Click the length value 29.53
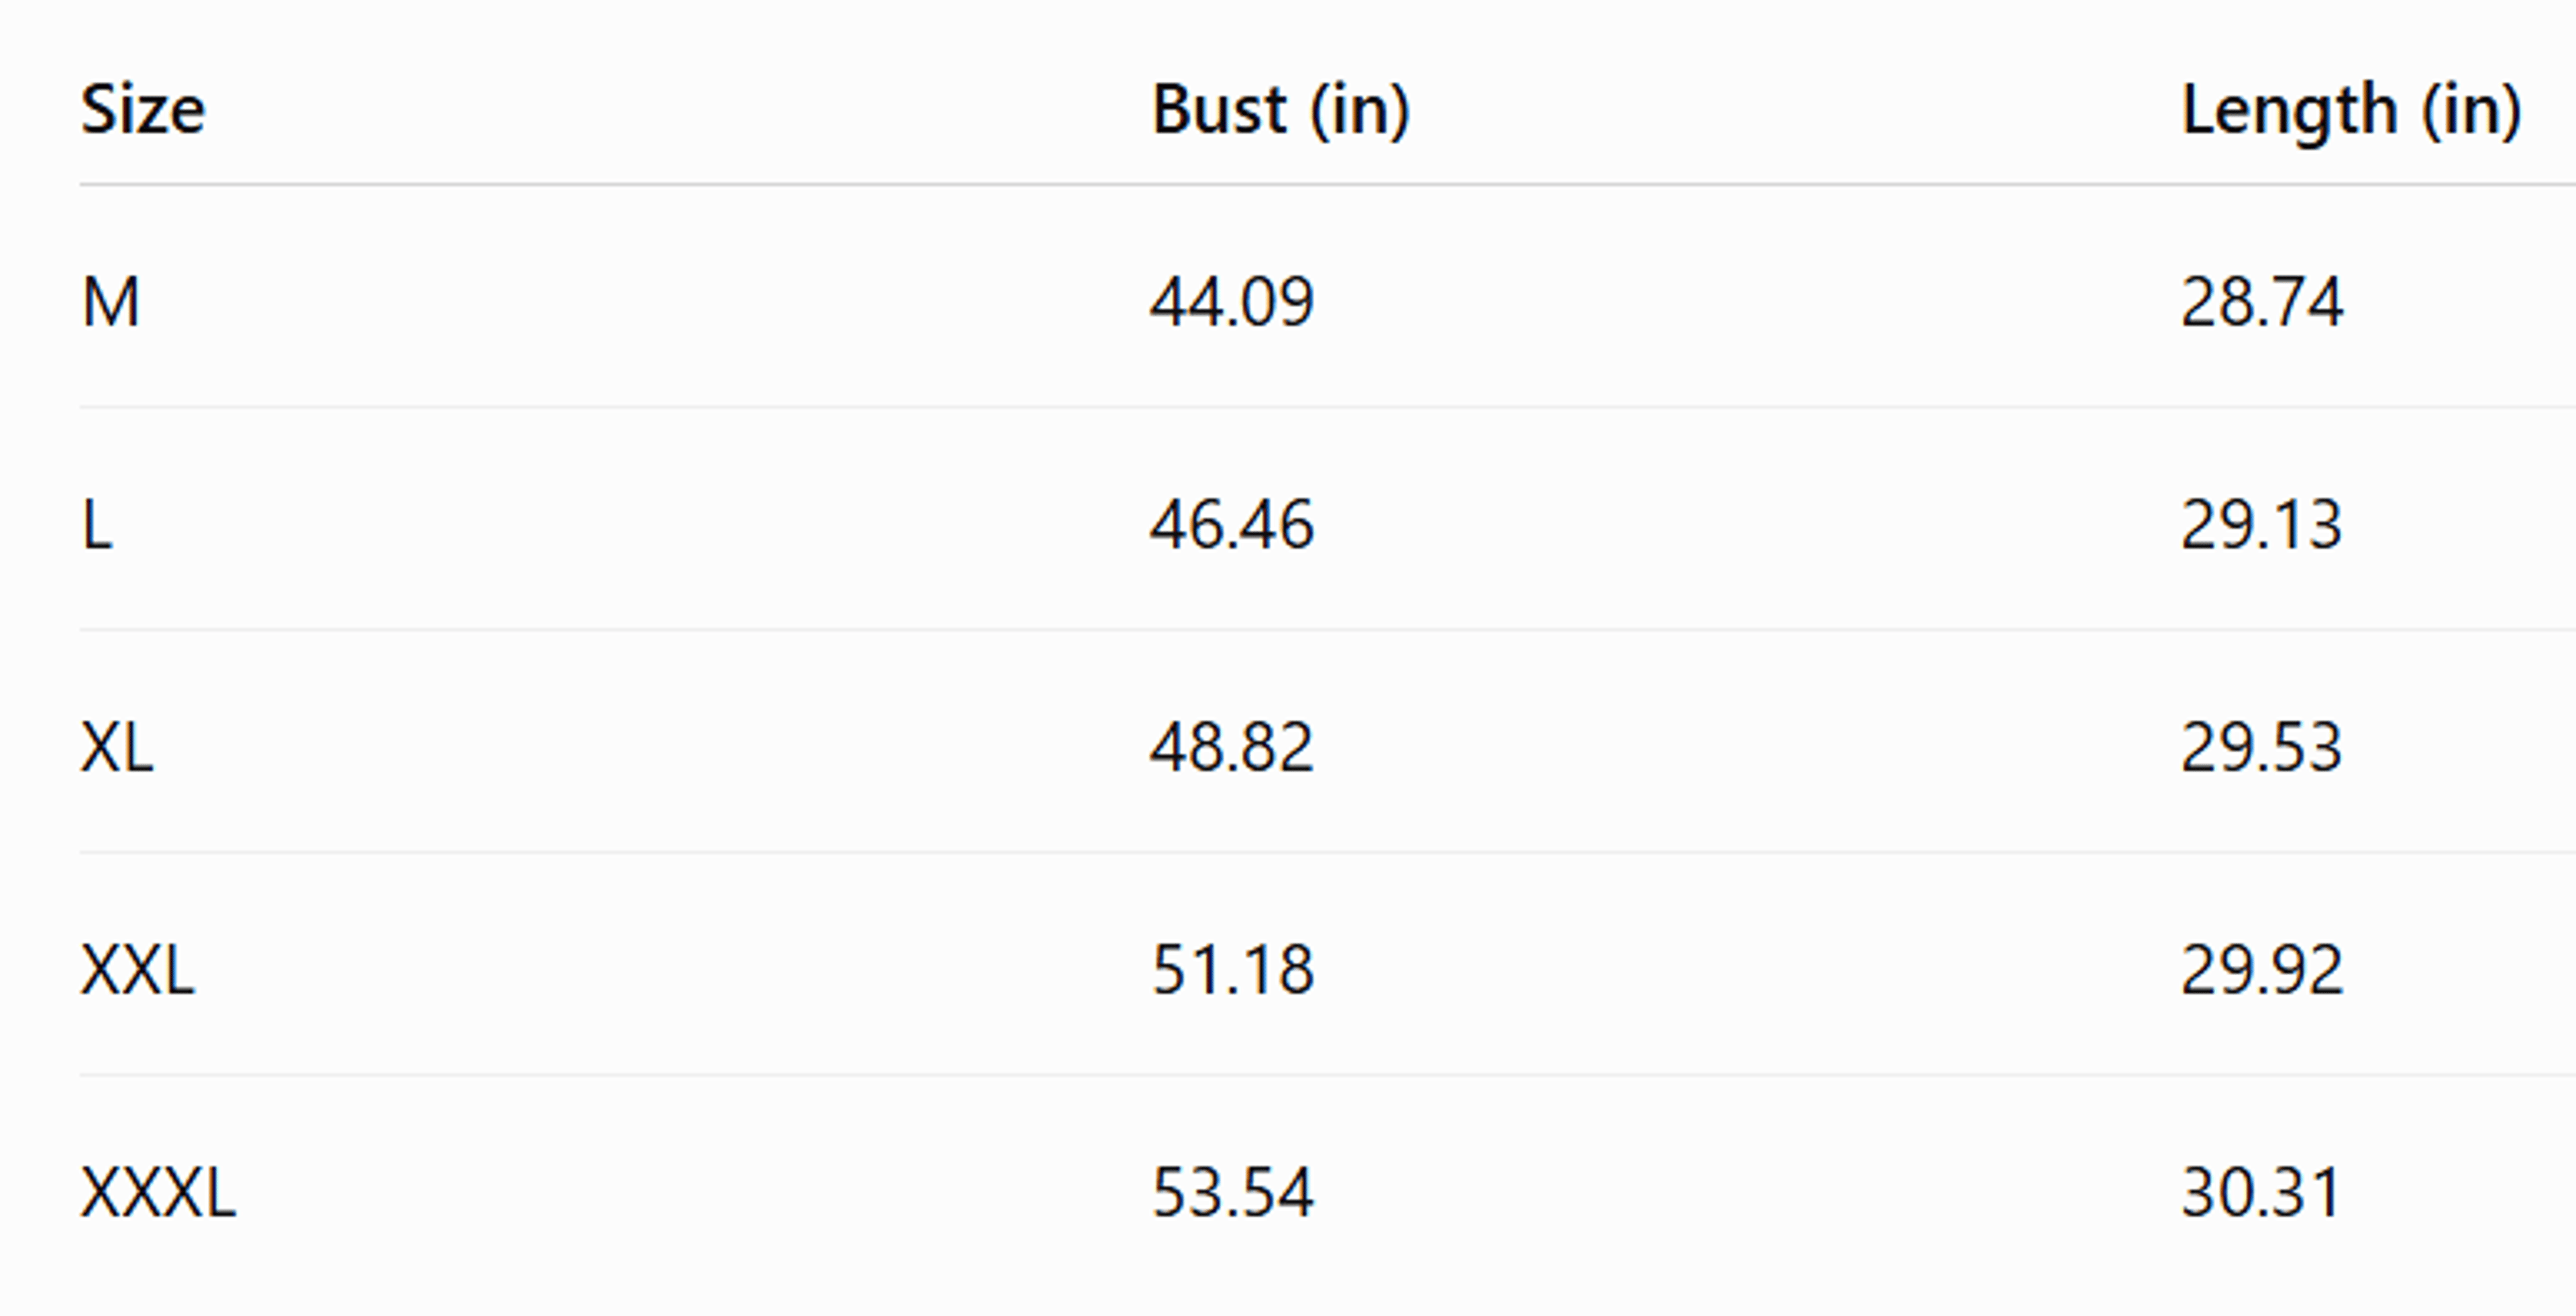 click(2262, 747)
